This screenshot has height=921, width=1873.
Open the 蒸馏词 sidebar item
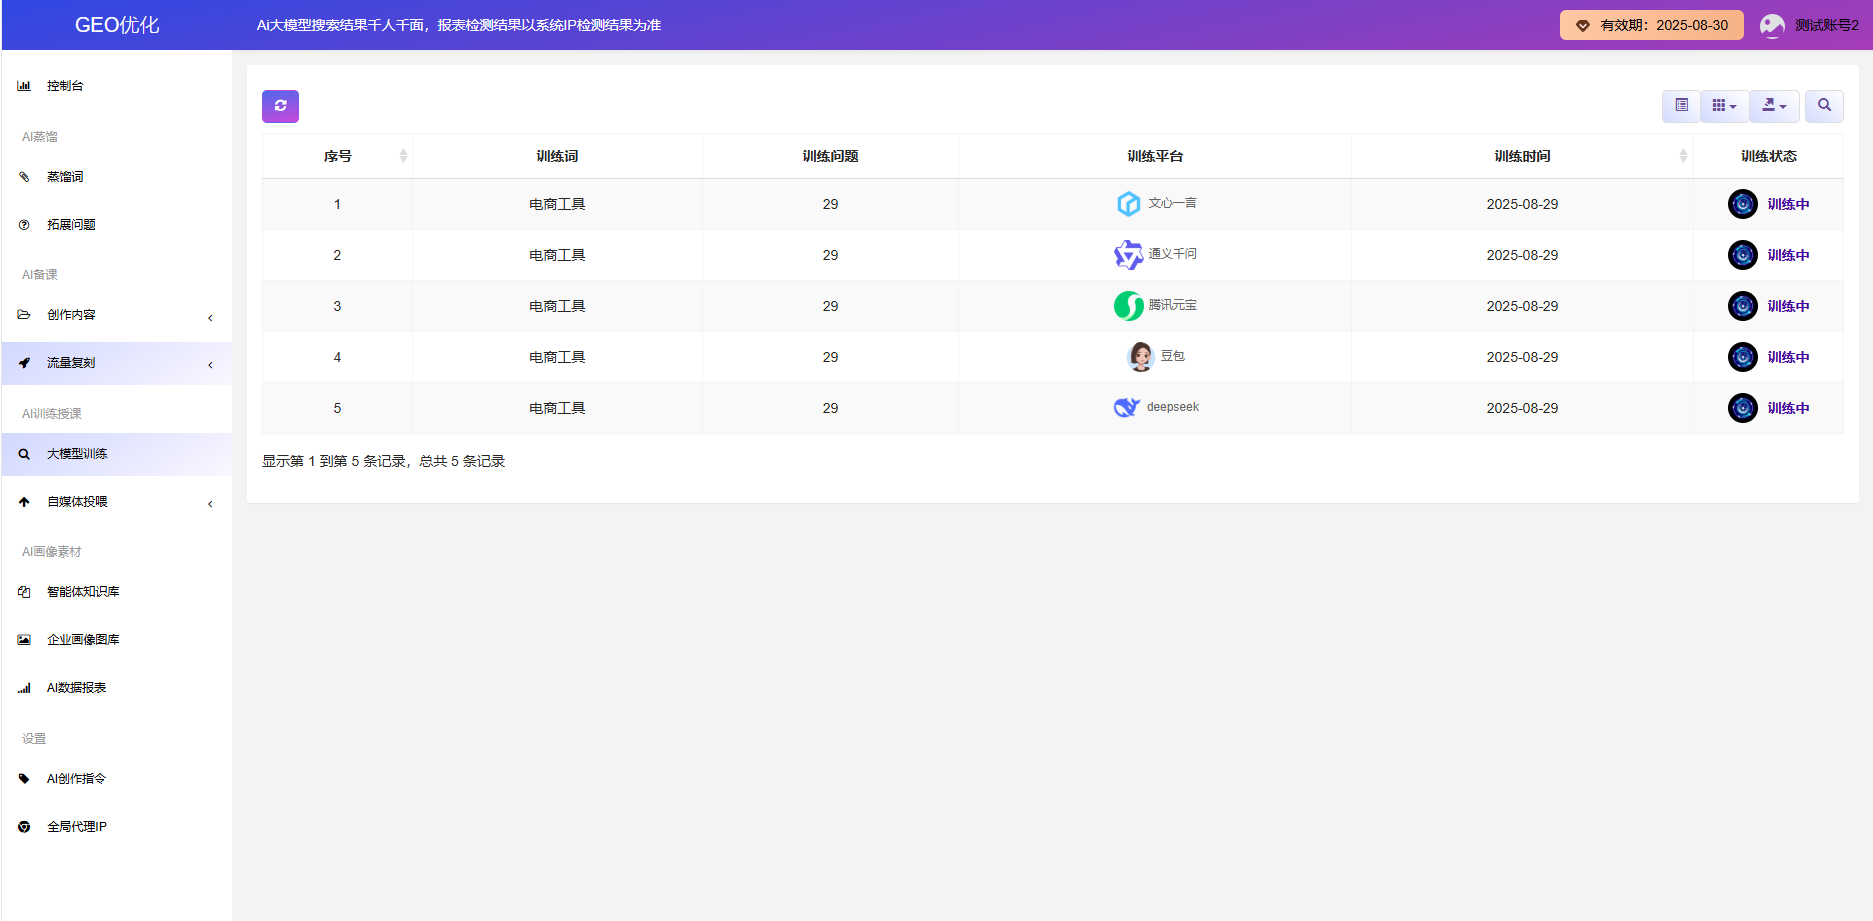pyautogui.click(x=65, y=177)
